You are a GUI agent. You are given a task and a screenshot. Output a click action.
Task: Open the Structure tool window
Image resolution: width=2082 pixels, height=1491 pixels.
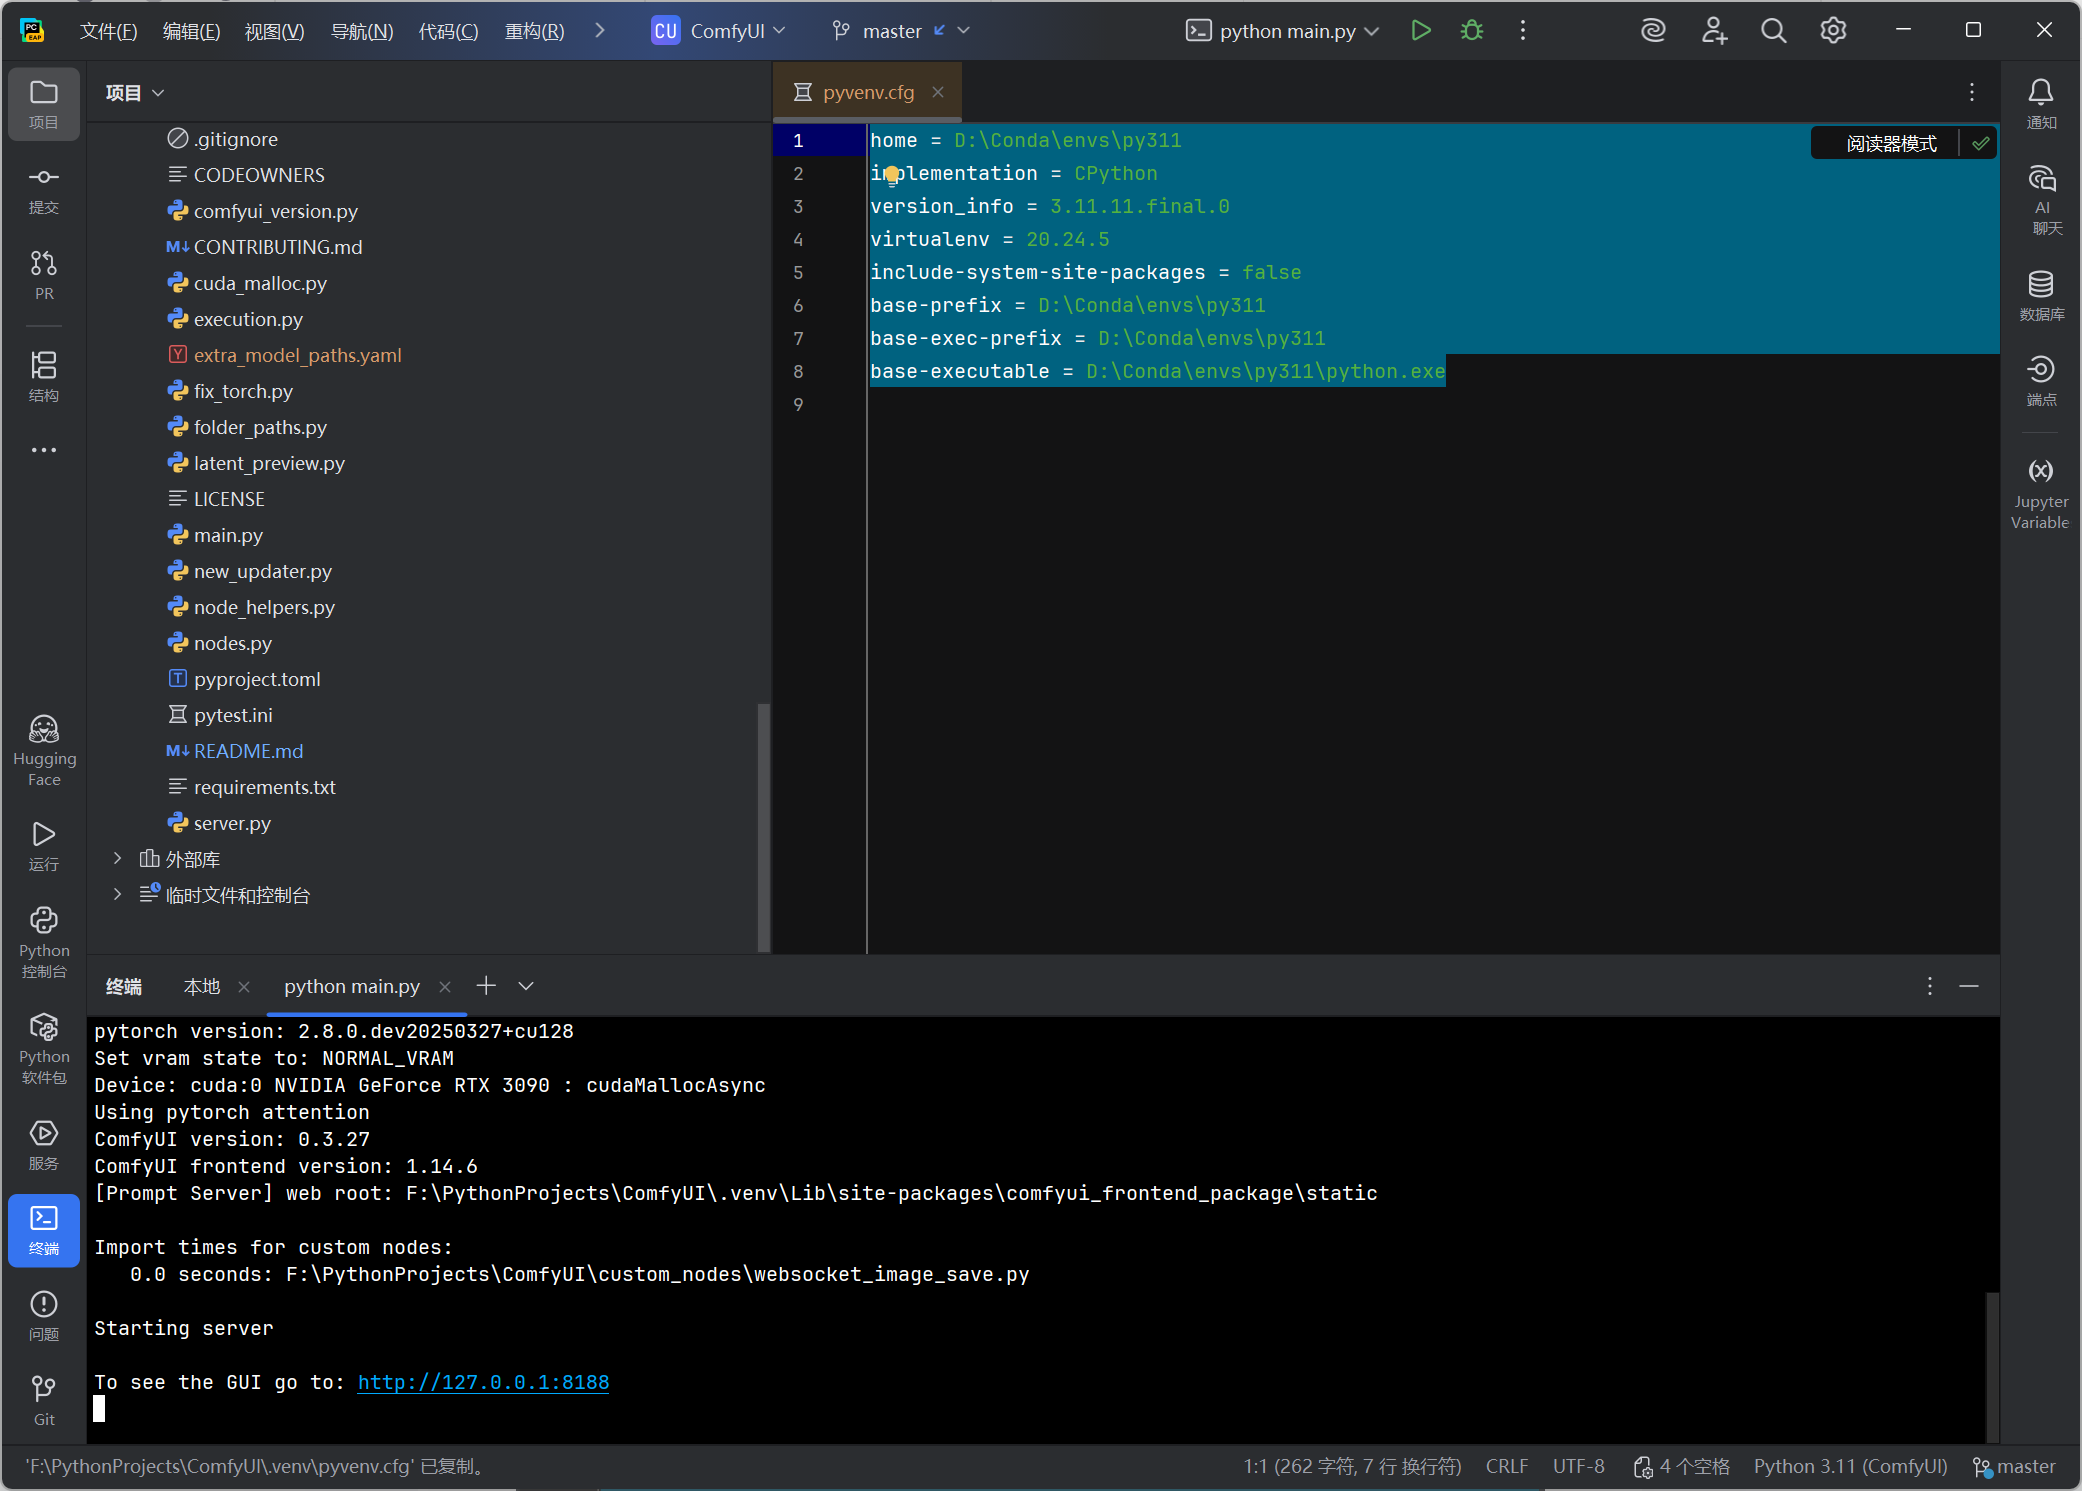(x=44, y=376)
